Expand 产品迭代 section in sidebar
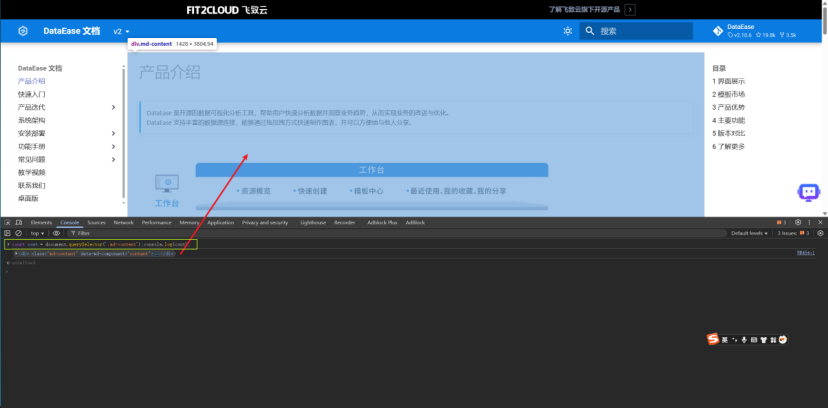828x408 pixels. click(x=113, y=107)
